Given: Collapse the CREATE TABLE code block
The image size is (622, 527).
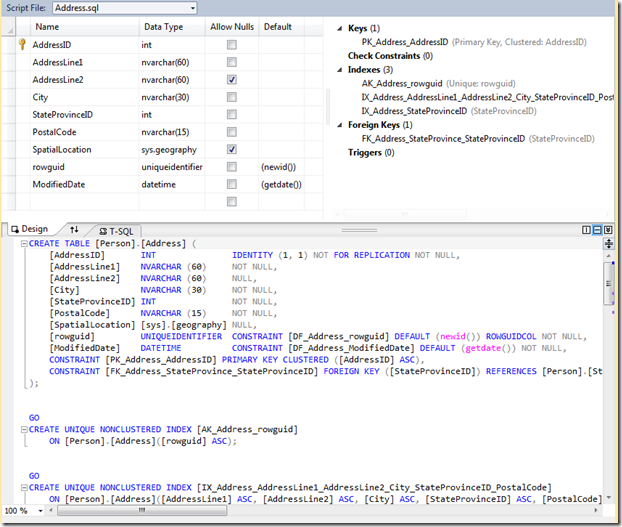Looking at the screenshot, I should [x=24, y=243].
